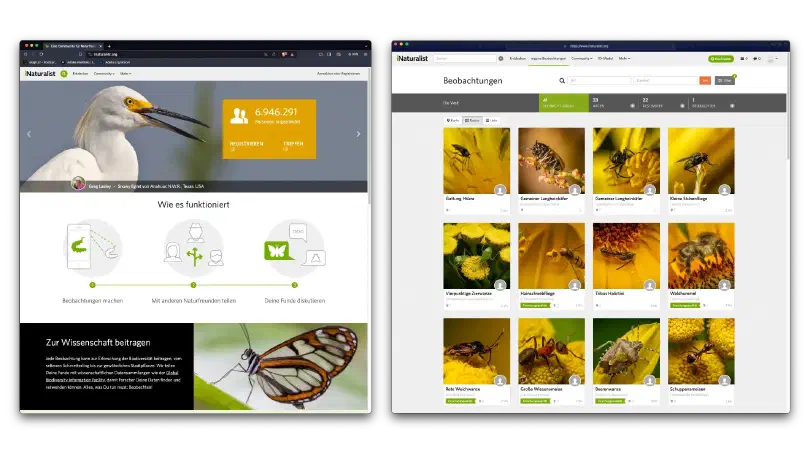Select the Beobachter stats tab
The width and height of the screenshot is (810, 456).
pyautogui.click(x=713, y=103)
